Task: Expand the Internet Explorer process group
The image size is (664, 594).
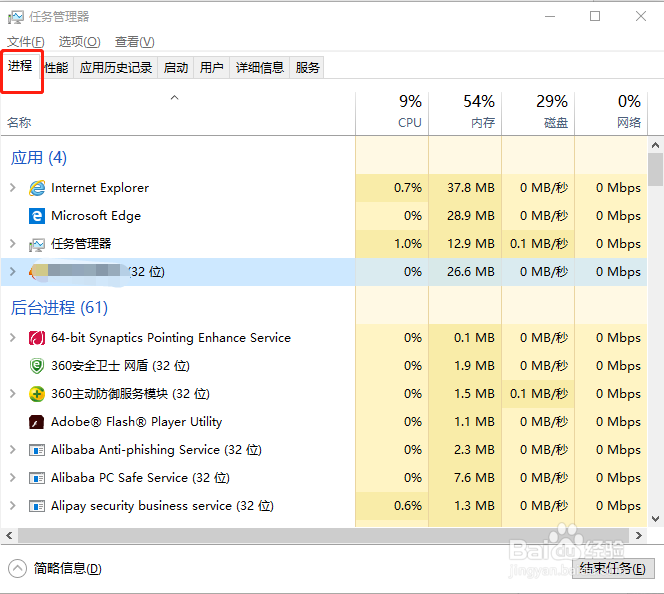Action: 13,188
